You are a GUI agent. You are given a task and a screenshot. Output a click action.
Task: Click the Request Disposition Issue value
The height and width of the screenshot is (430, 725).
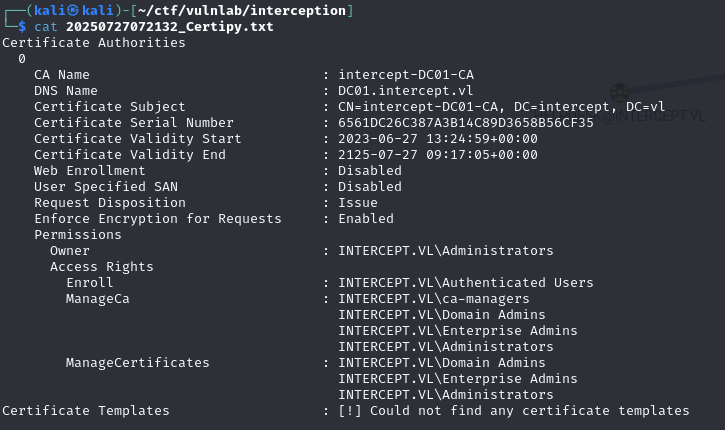tap(358, 202)
